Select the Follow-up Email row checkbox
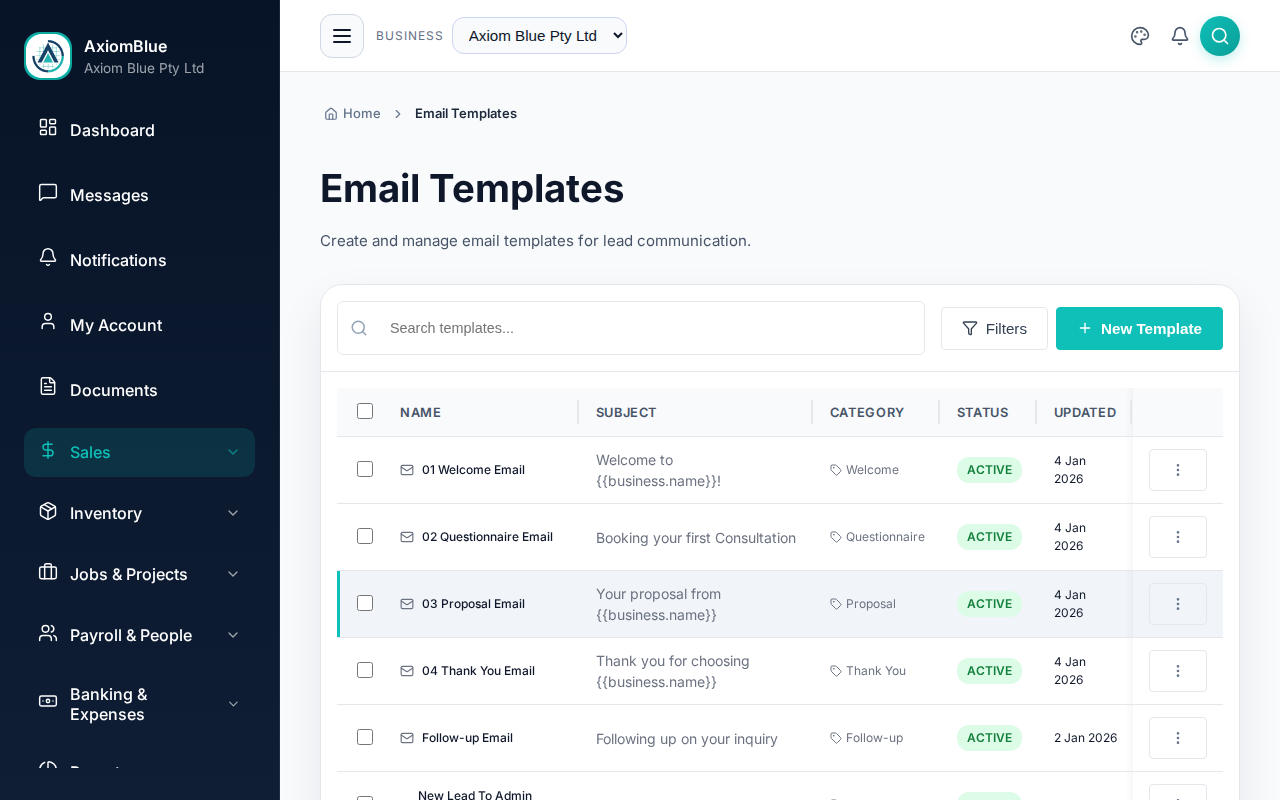 click(x=365, y=737)
